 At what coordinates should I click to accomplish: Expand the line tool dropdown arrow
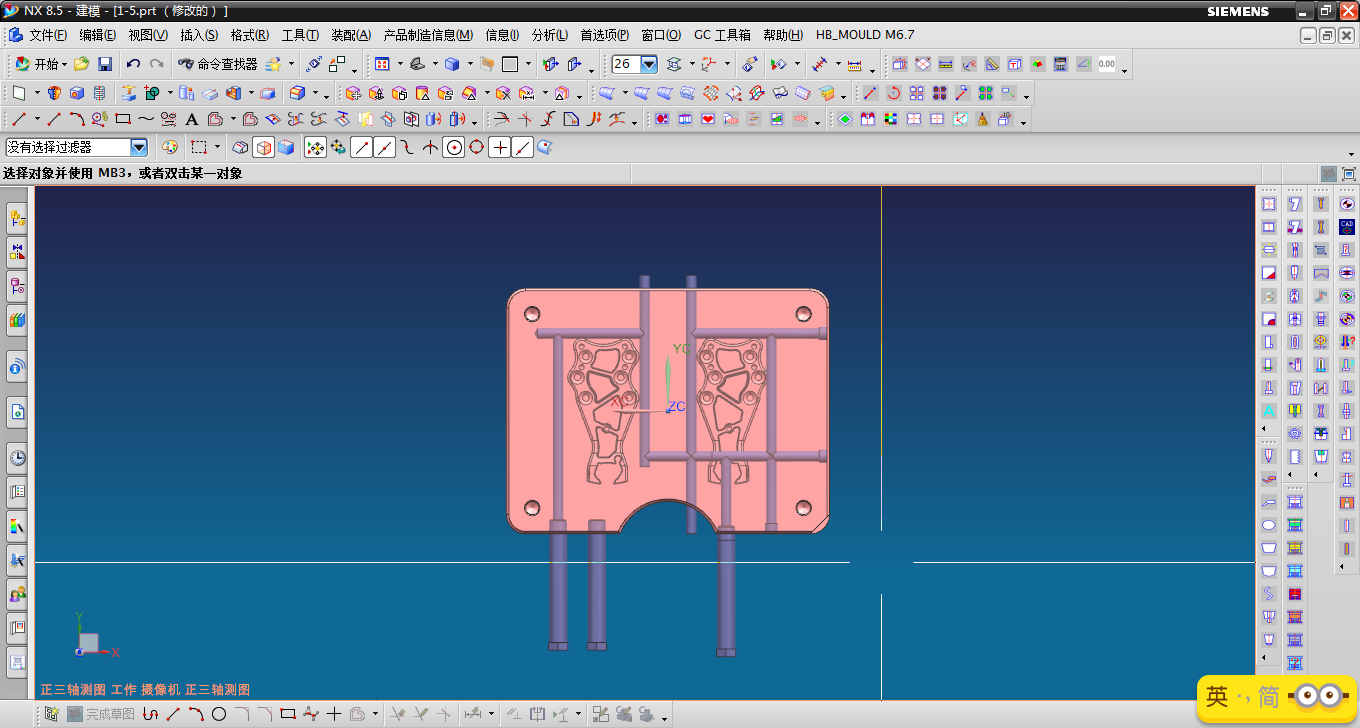[35, 119]
